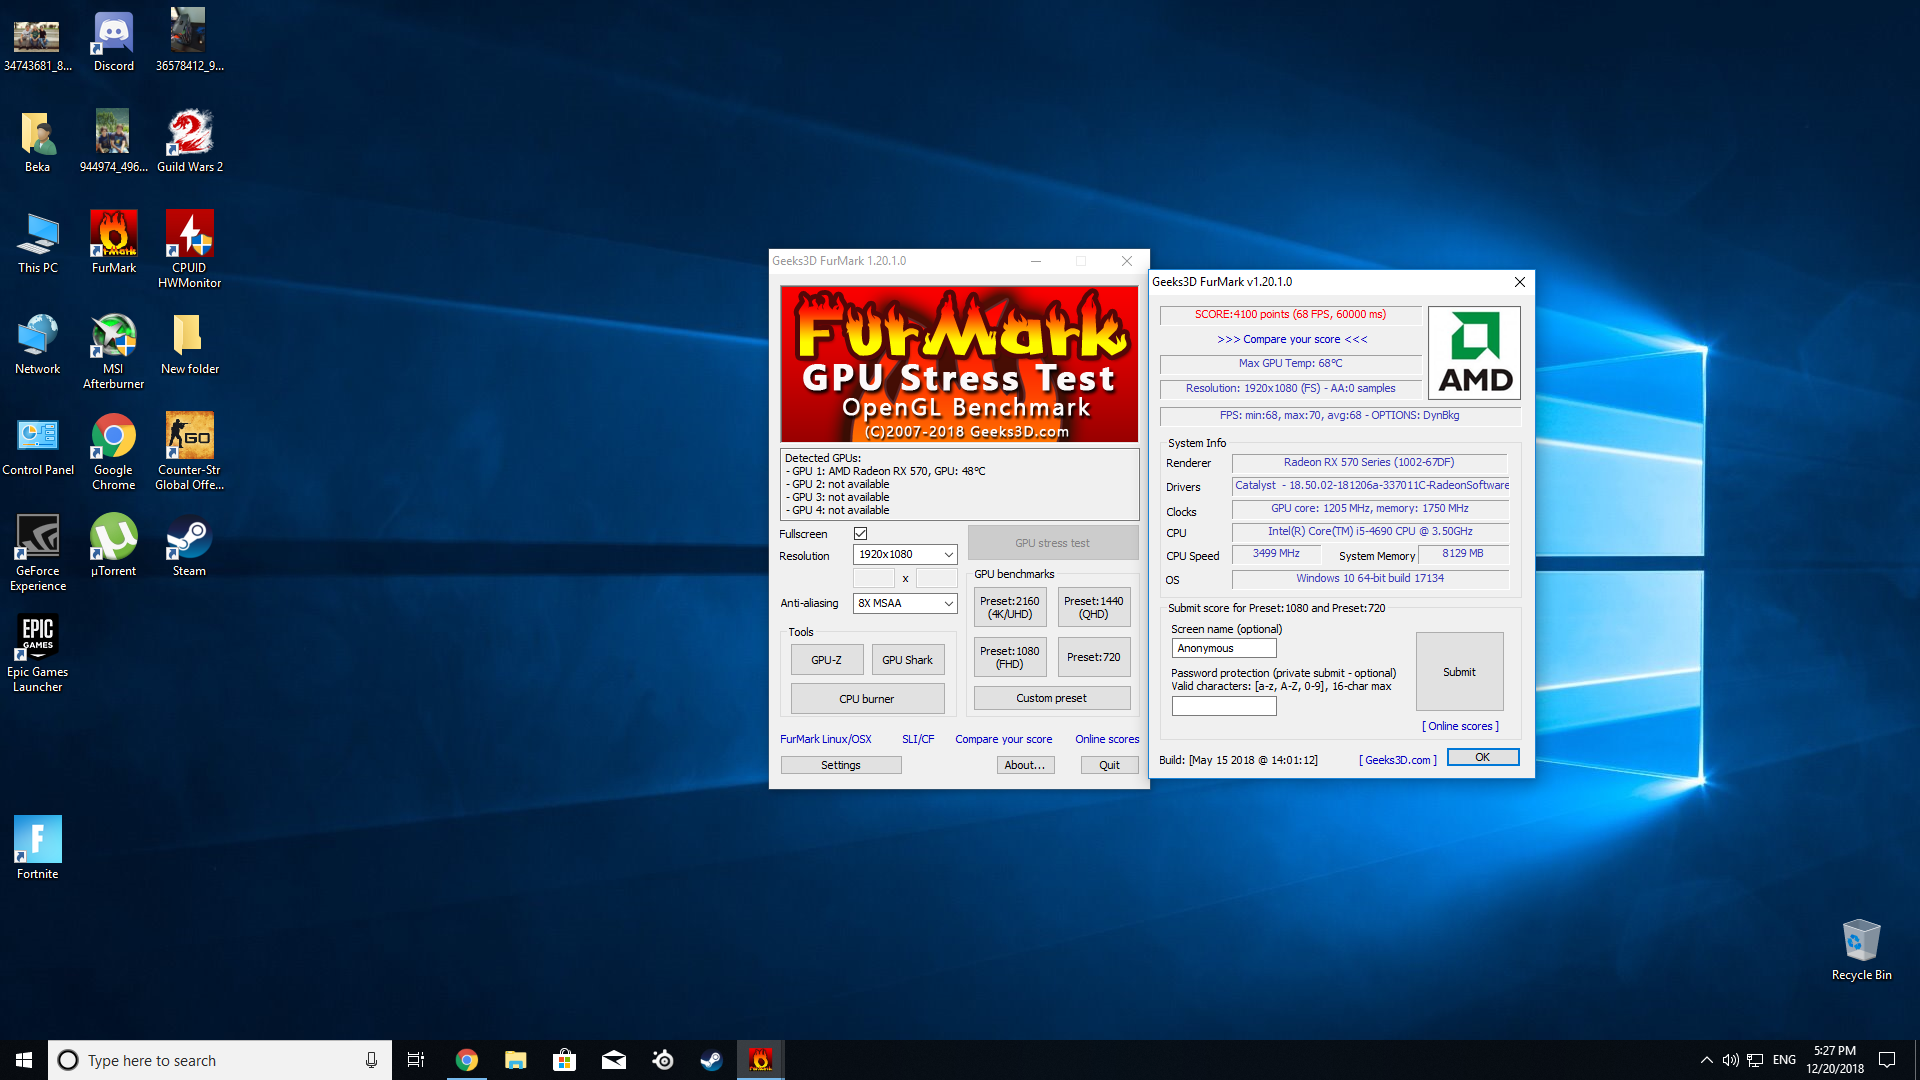The height and width of the screenshot is (1080, 1920).
Task: Uncheck the Fullscreen checkbox
Action: pyautogui.click(x=860, y=534)
